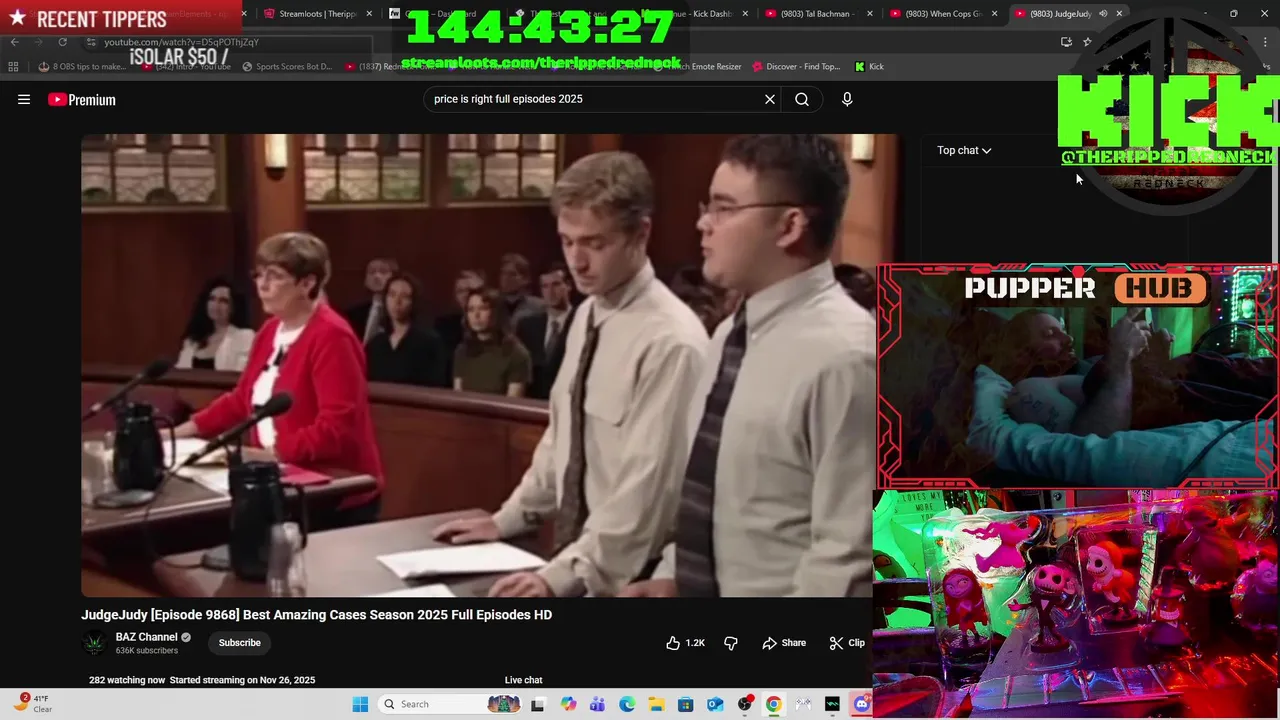
Task: Click the Live chat label
Action: (523, 680)
